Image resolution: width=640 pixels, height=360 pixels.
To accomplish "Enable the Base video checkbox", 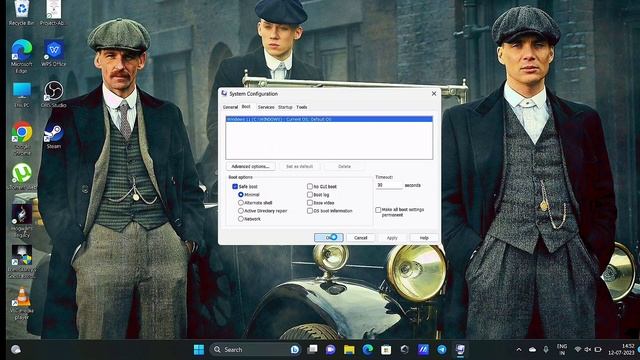I will click(x=310, y=202).
